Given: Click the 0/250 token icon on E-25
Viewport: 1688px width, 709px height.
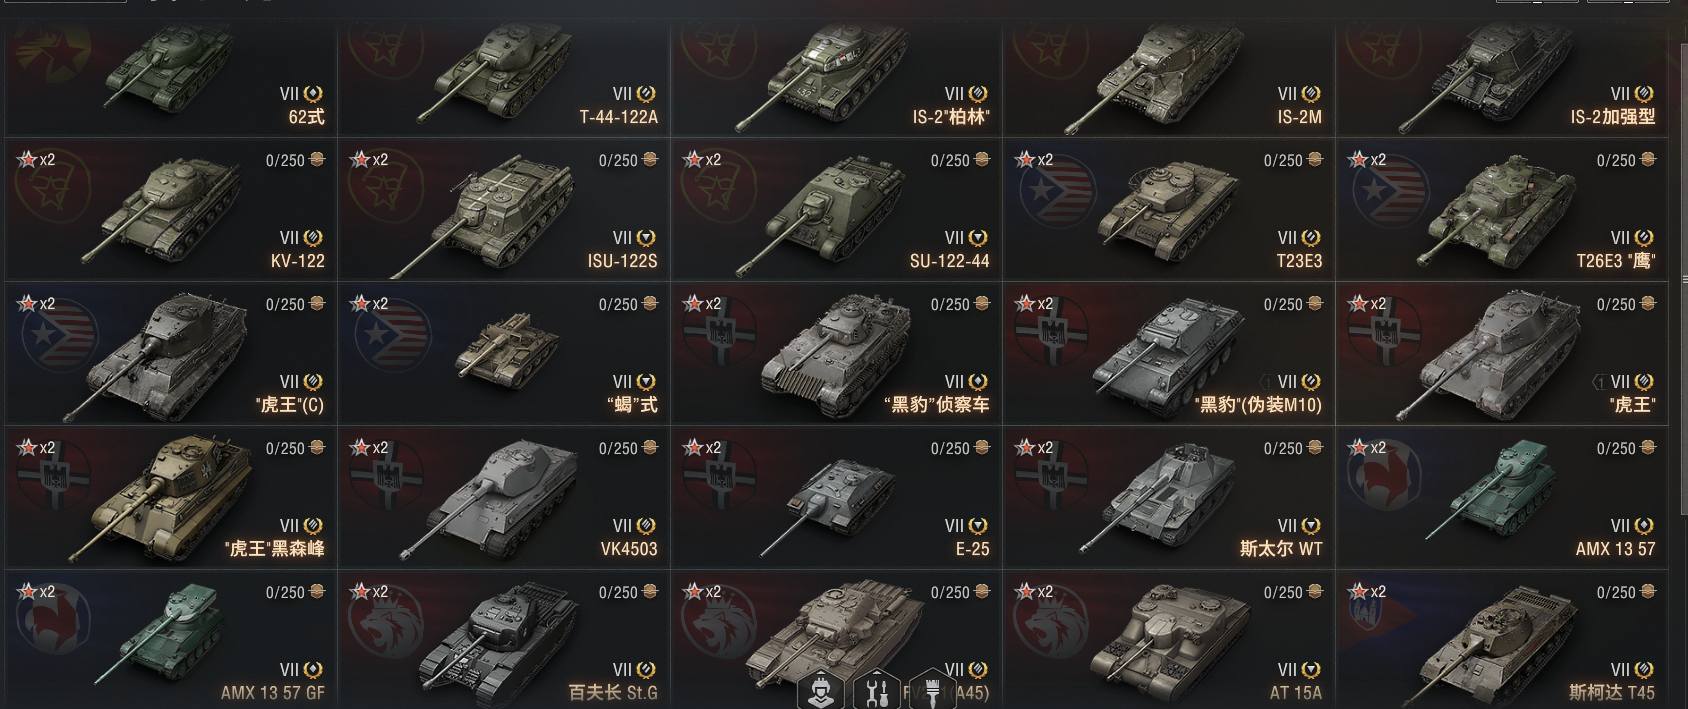Looking at the screenshot, I should click(982, 448).
